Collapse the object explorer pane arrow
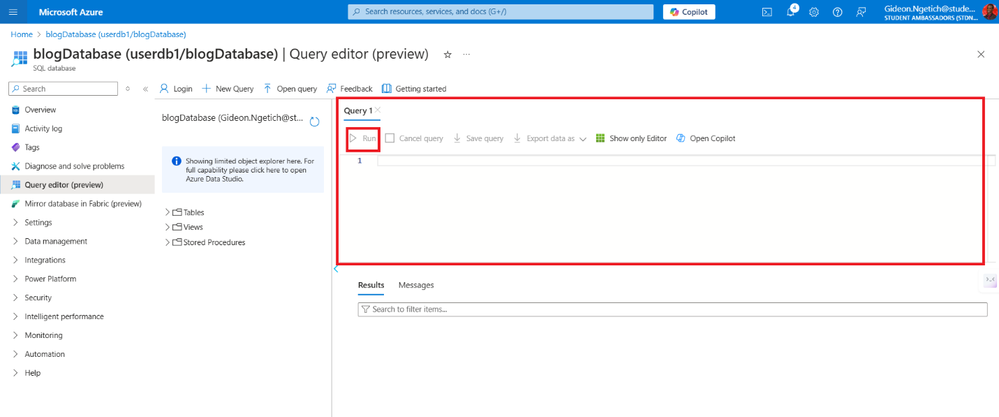The image size is (999, 417). coord(336,269)
